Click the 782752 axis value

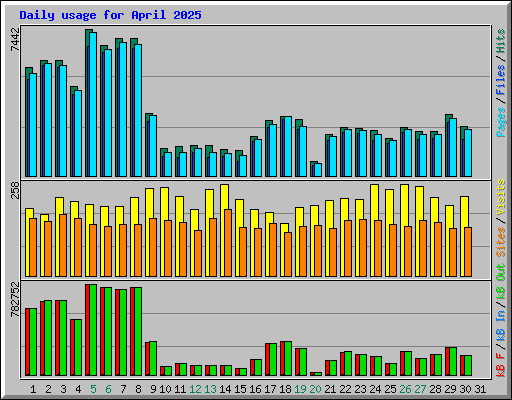pos(15,299)
